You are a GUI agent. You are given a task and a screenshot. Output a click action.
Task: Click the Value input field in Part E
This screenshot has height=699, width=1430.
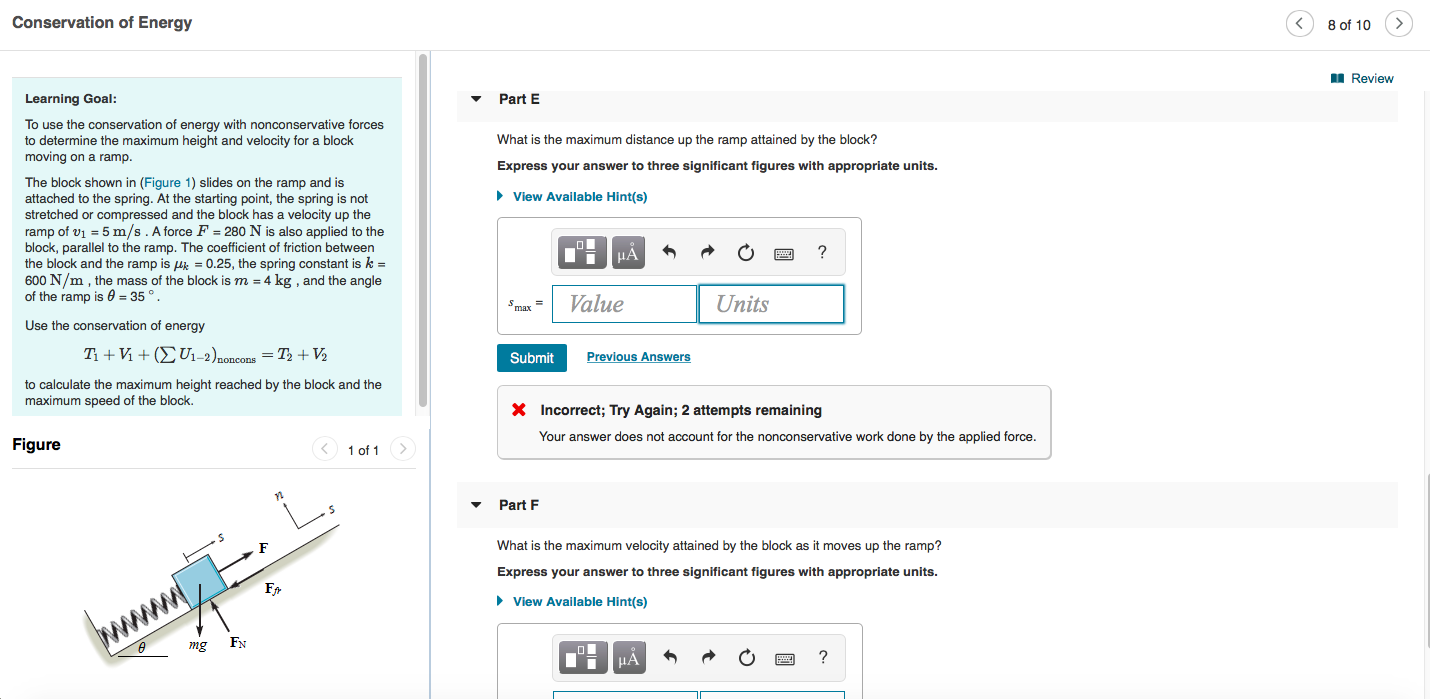click(624, 303)
